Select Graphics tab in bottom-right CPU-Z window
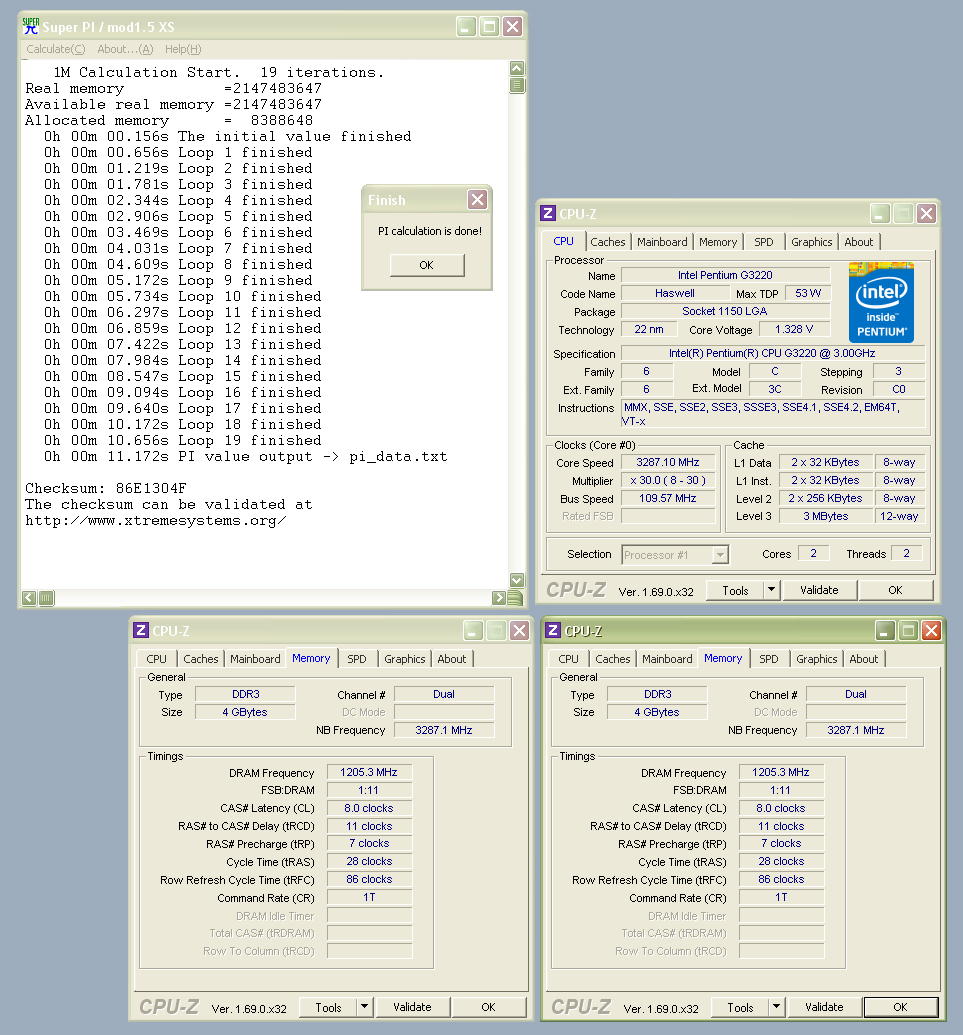The image size is (963, 1035). click(816, 659)
